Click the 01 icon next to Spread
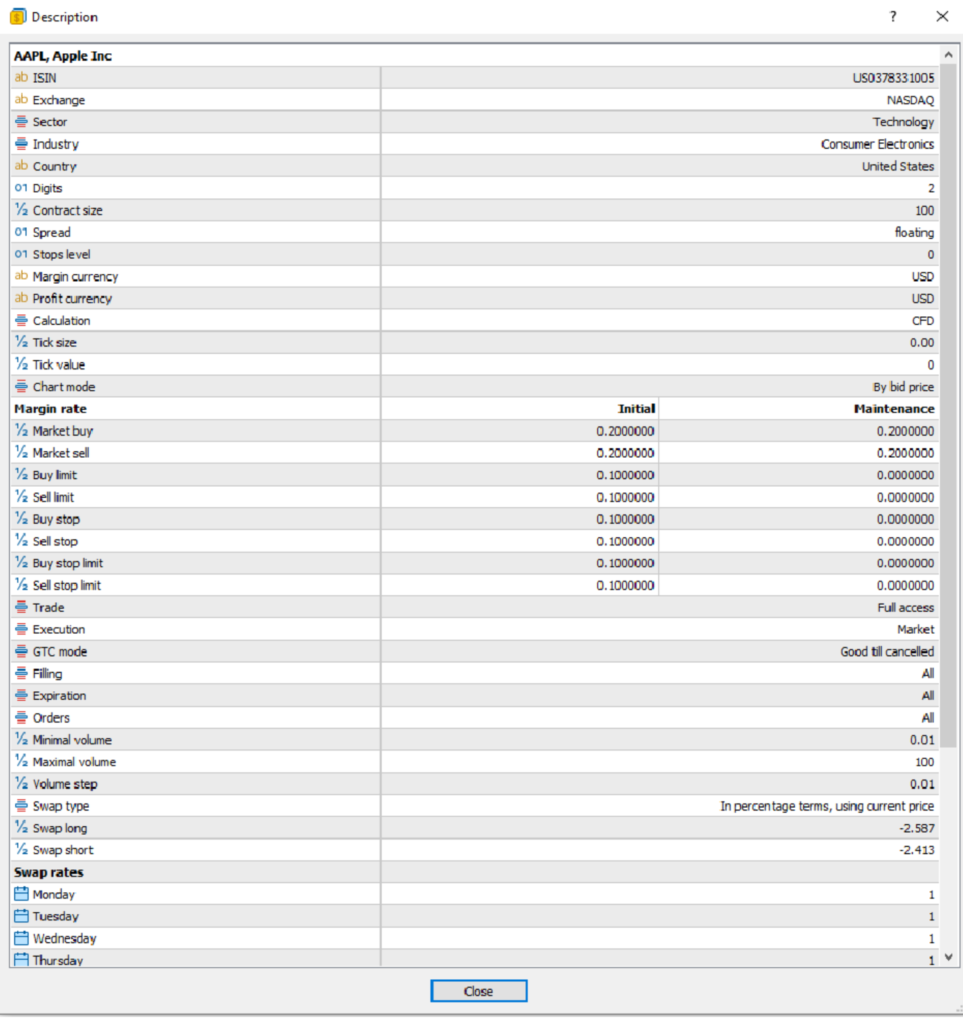 [22, 232]
